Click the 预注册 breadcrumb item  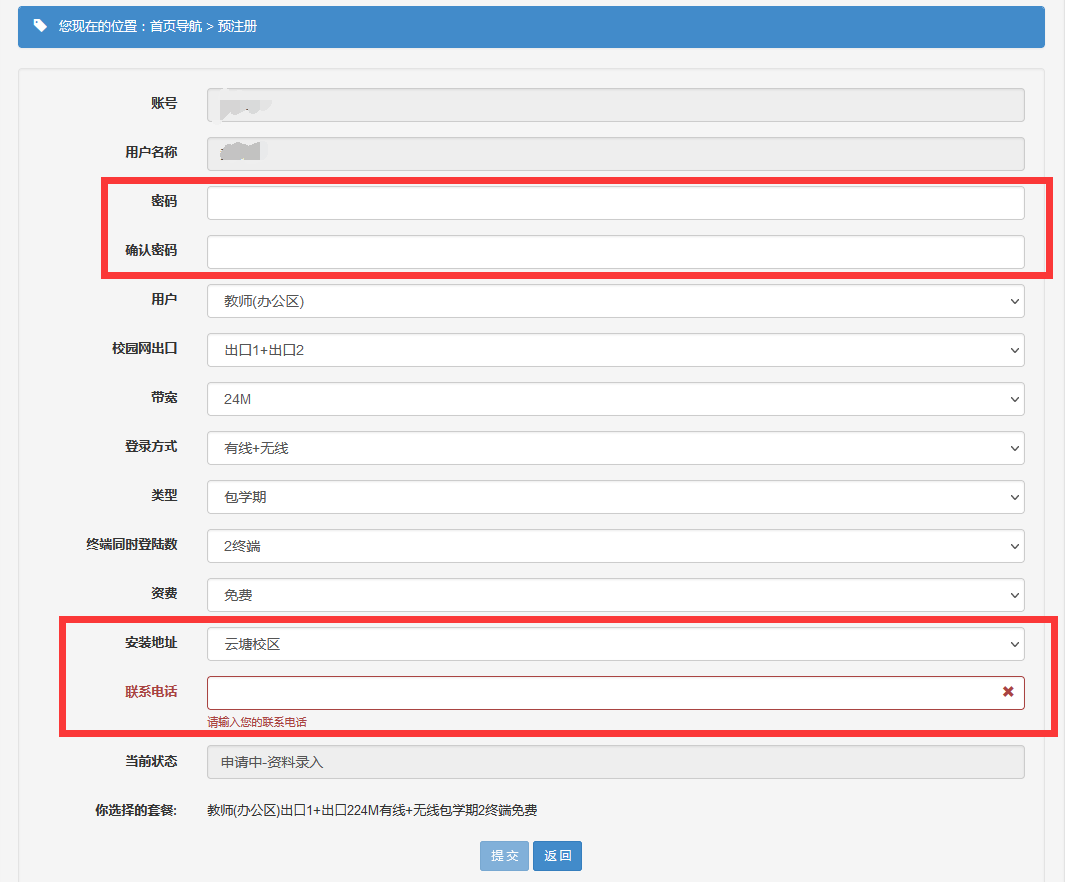(x=238, y=26)
